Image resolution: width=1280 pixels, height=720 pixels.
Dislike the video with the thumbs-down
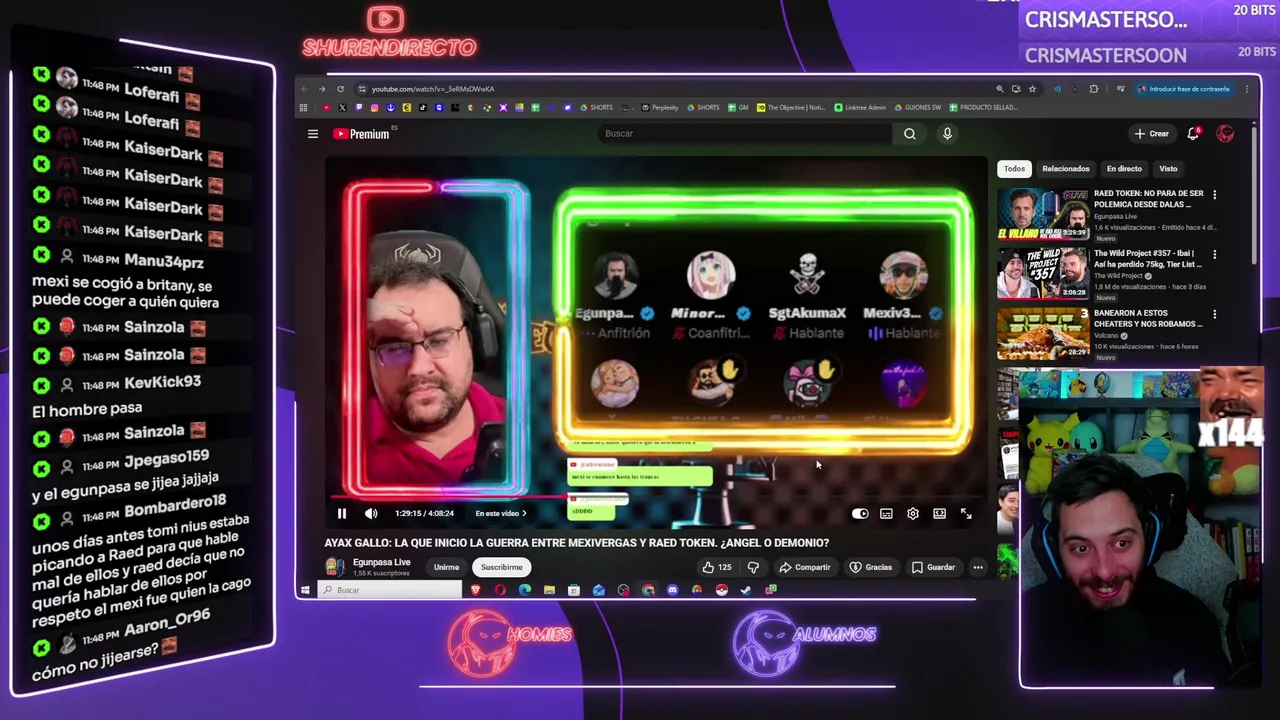click(753, 567)
